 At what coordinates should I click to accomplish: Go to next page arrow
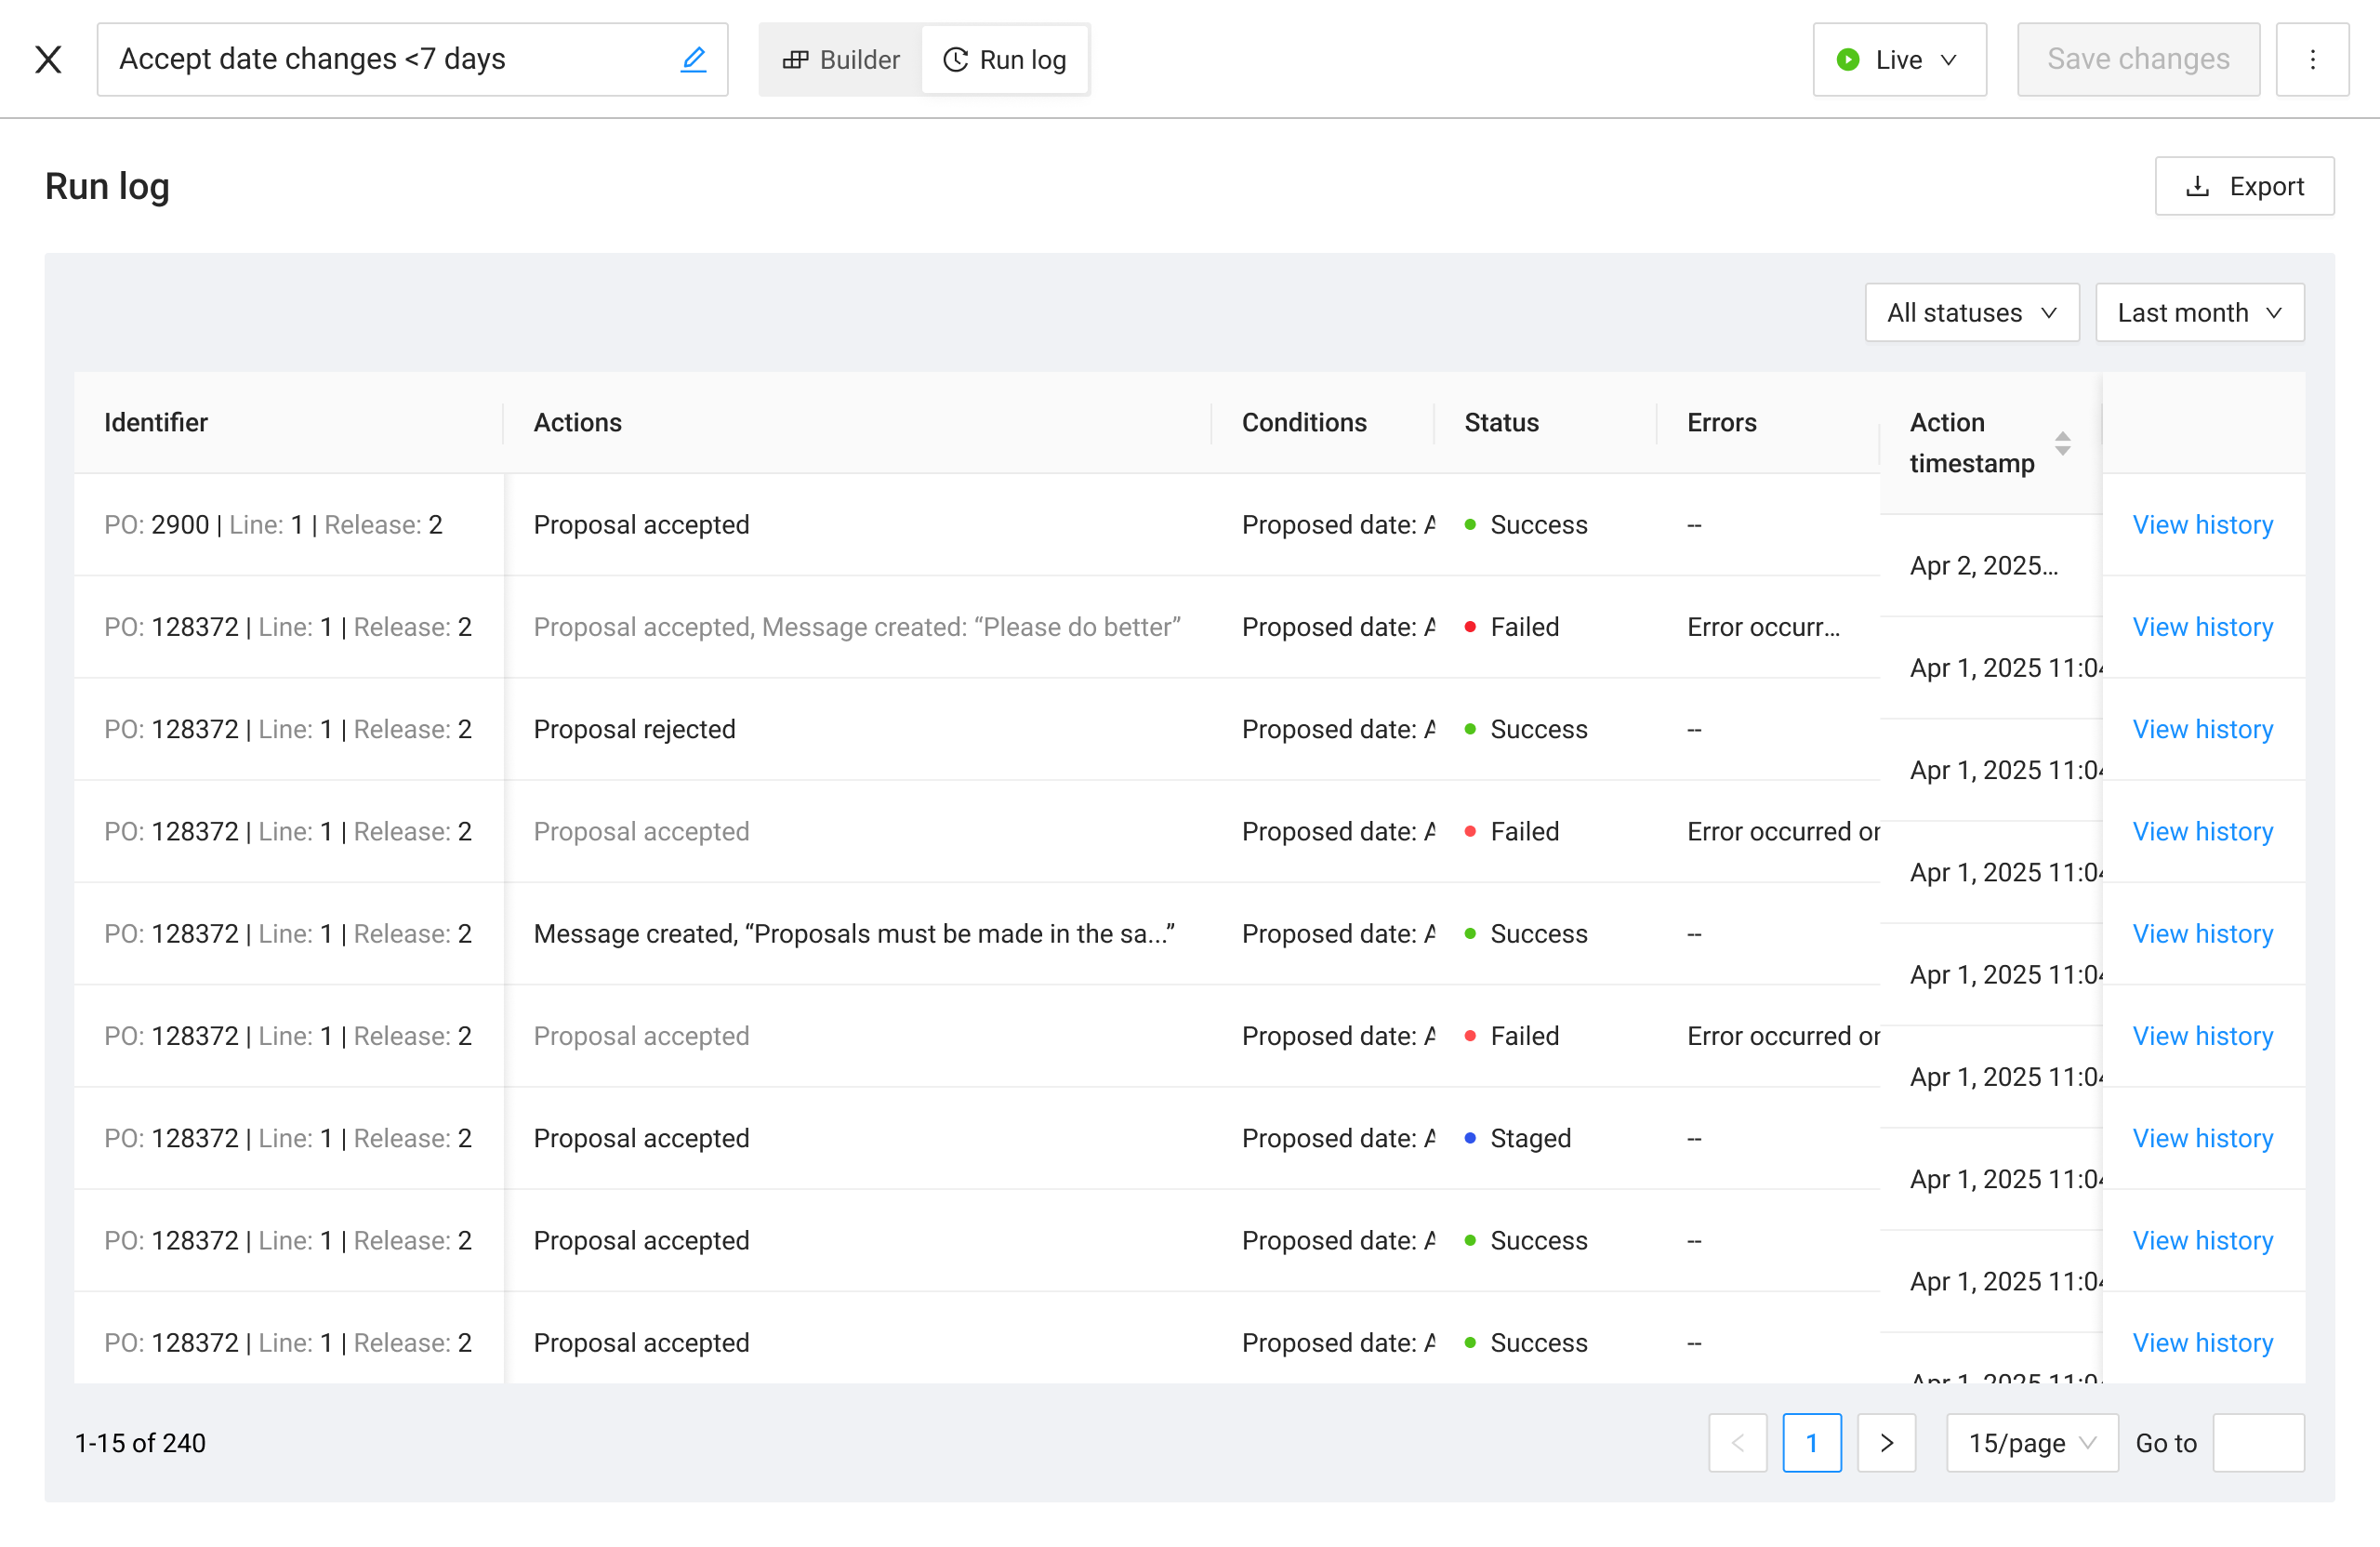point(1885,1442)
